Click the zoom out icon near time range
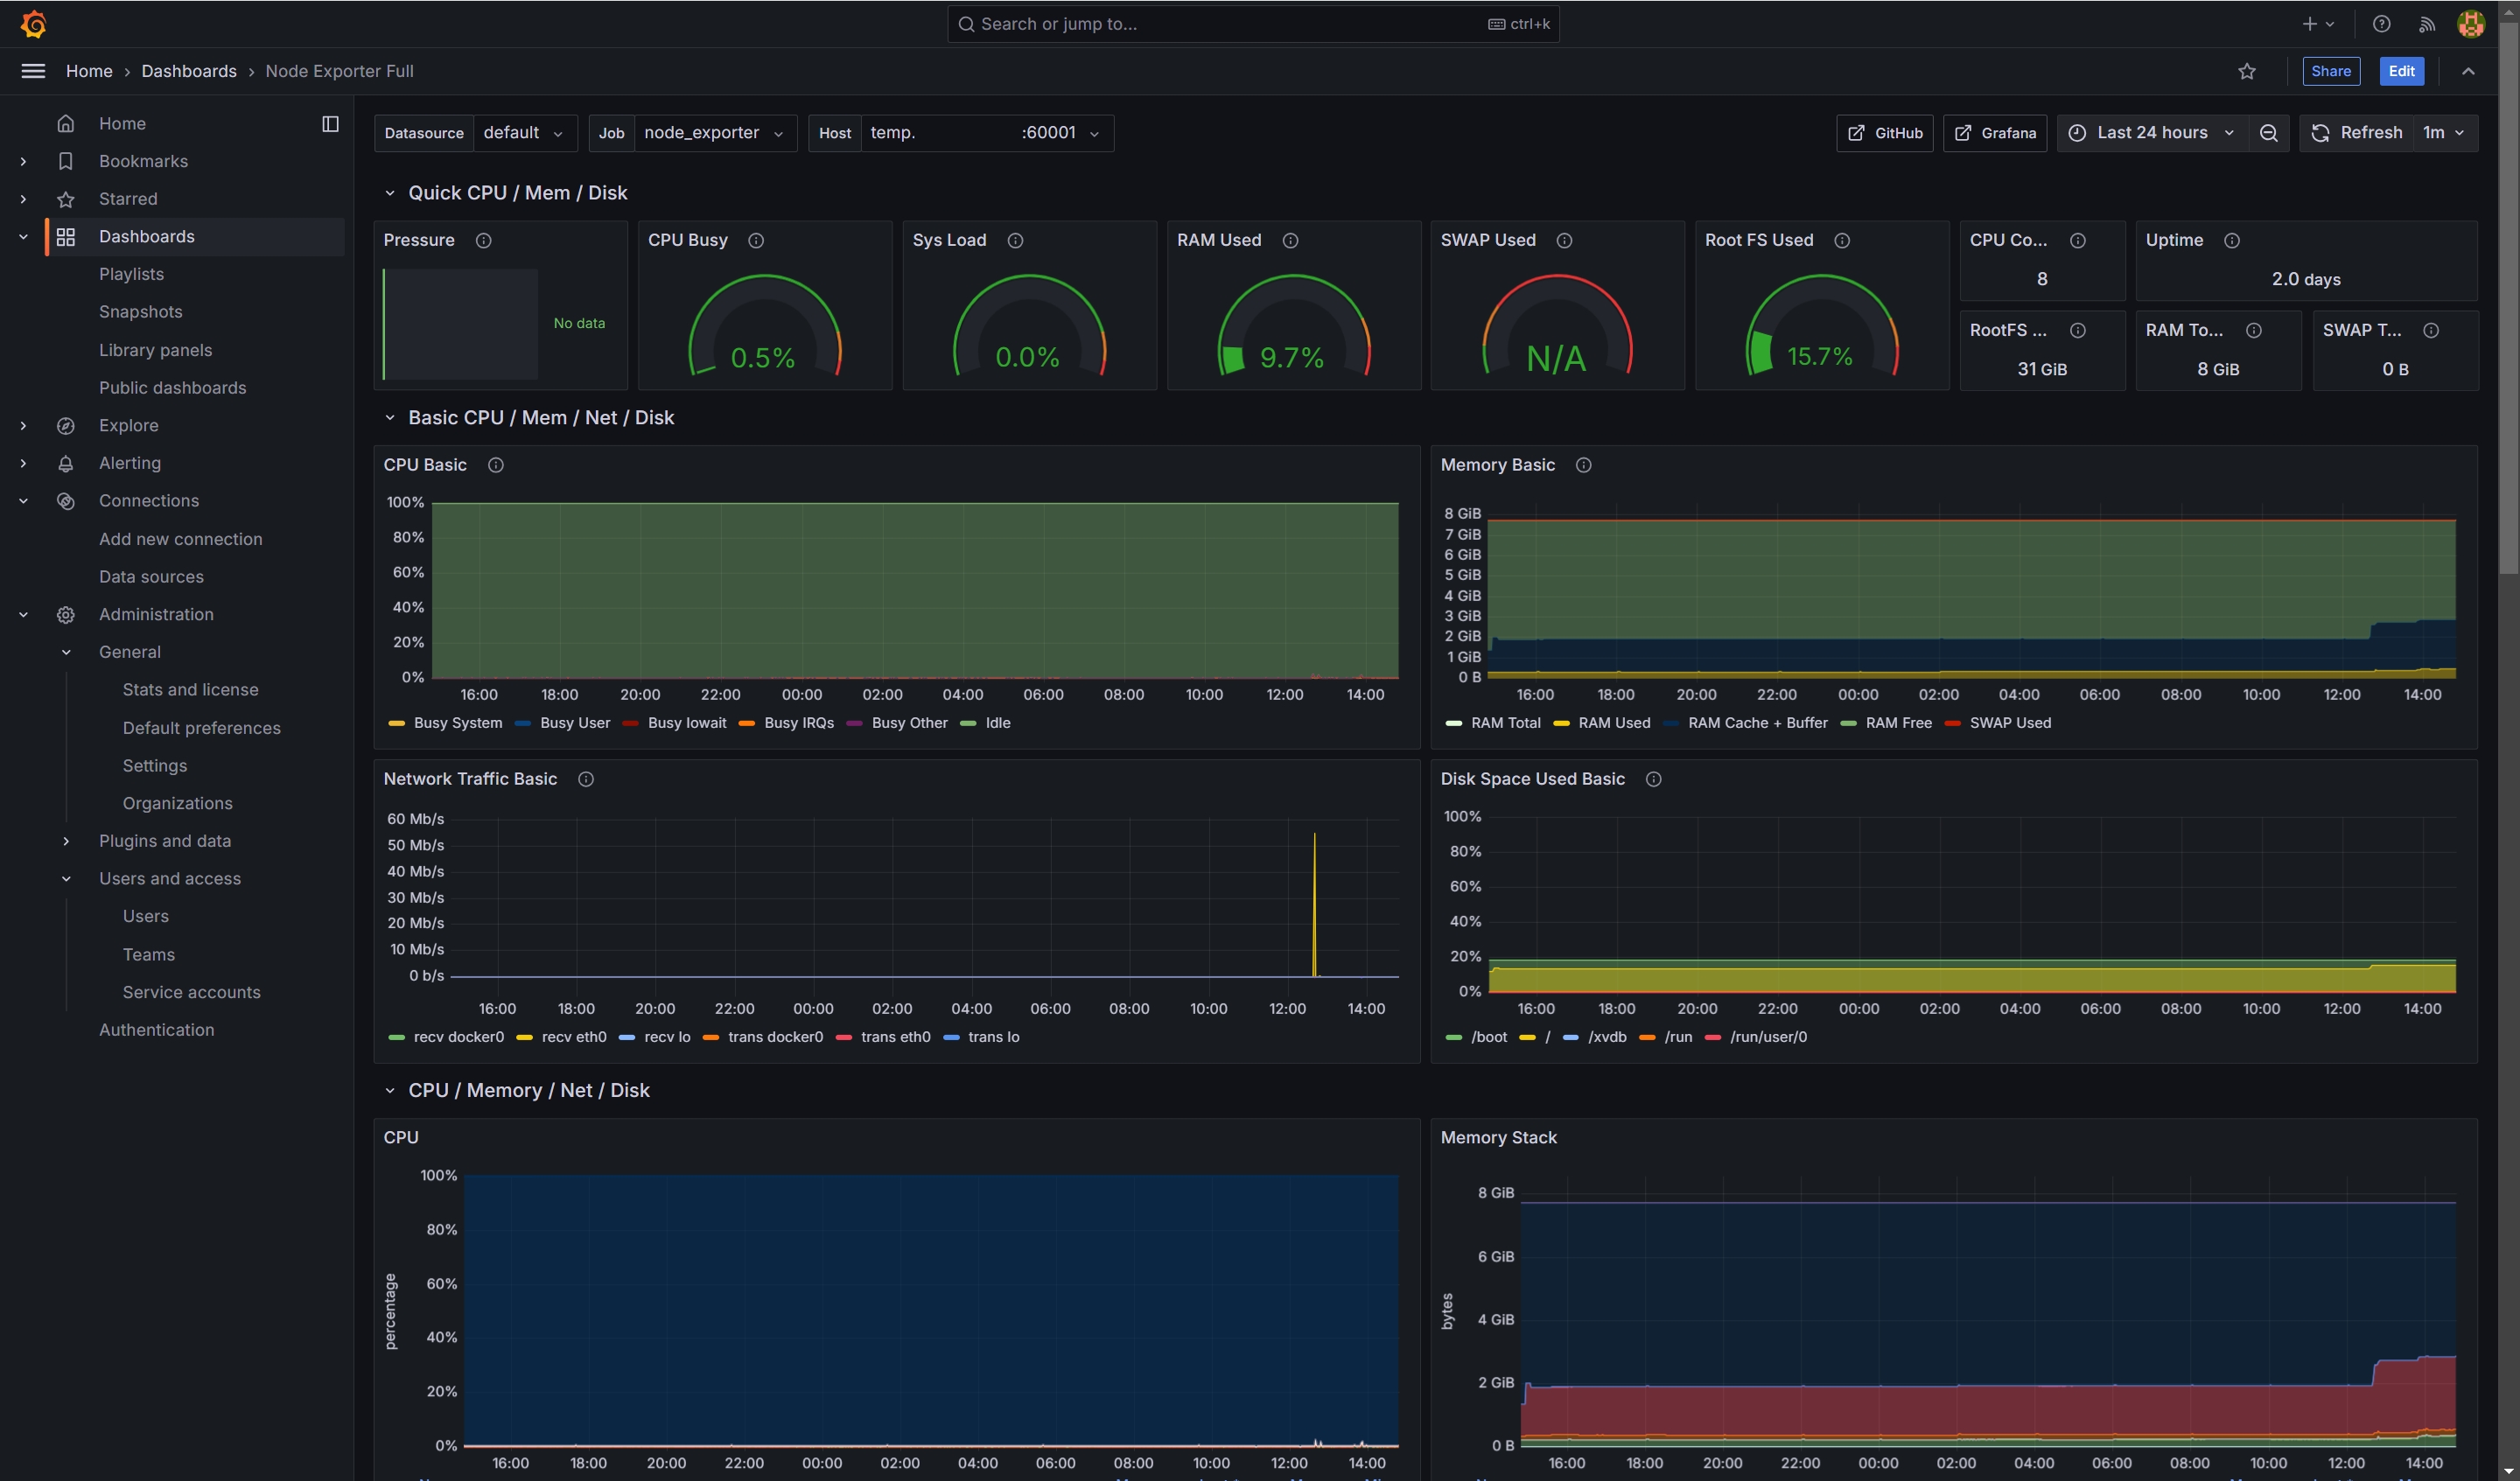Image resolution: width=2520 pixels, height=1481 pixels. 2268,132
